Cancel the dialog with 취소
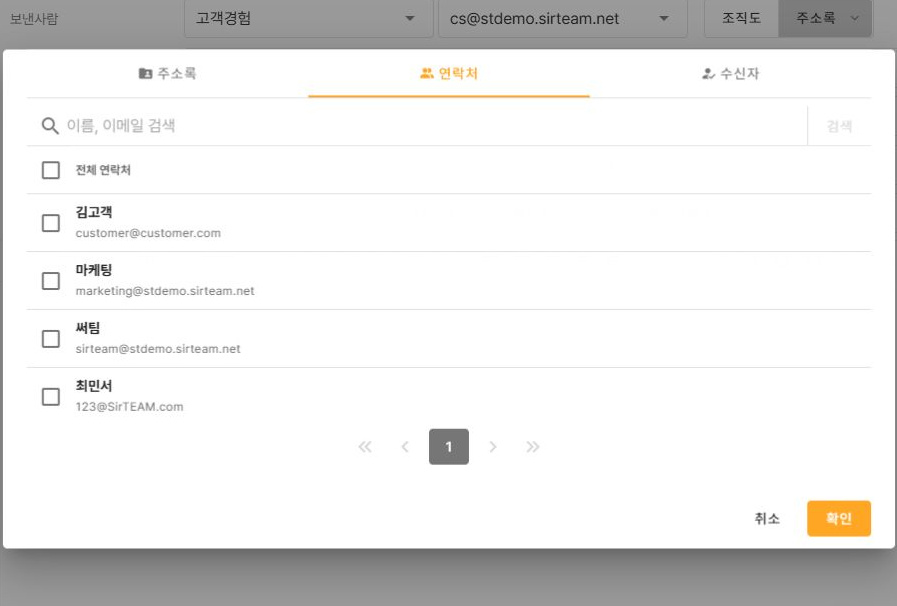The height and width of the screenshot is (606, 897). click(767, 518)
